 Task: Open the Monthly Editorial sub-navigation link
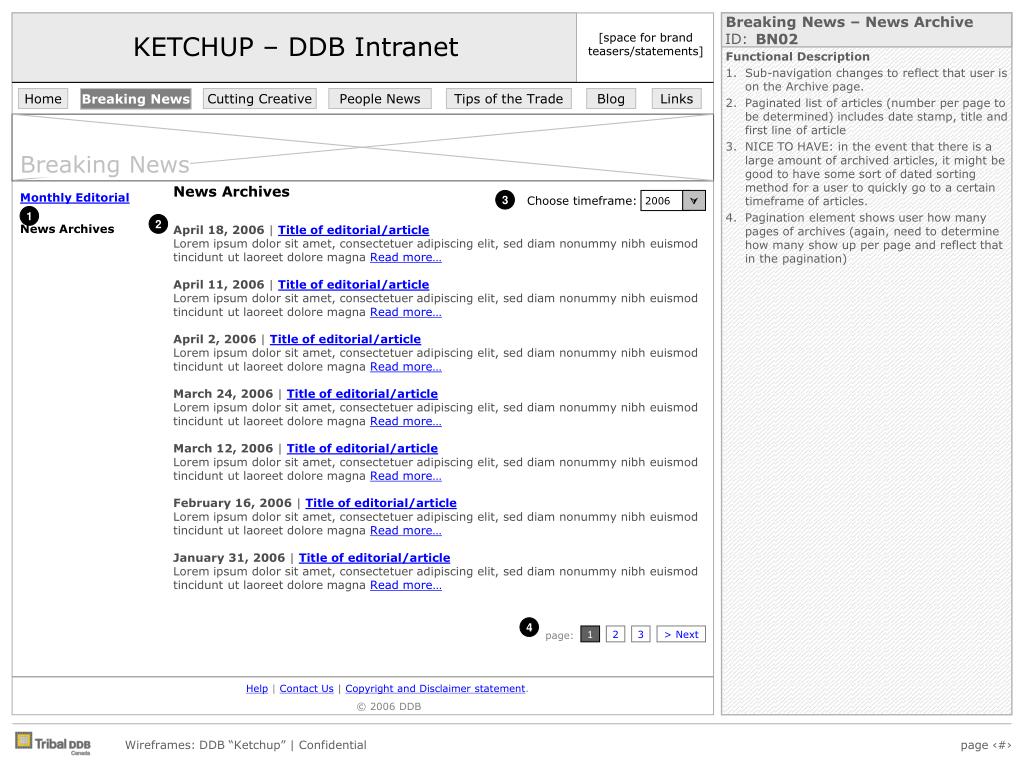coord(74,197)
